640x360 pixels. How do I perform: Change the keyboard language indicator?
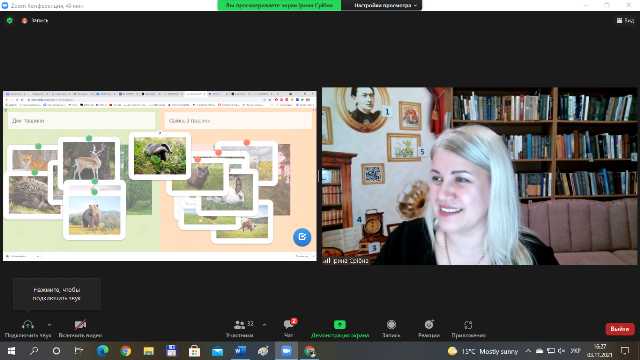pos(576,351)
